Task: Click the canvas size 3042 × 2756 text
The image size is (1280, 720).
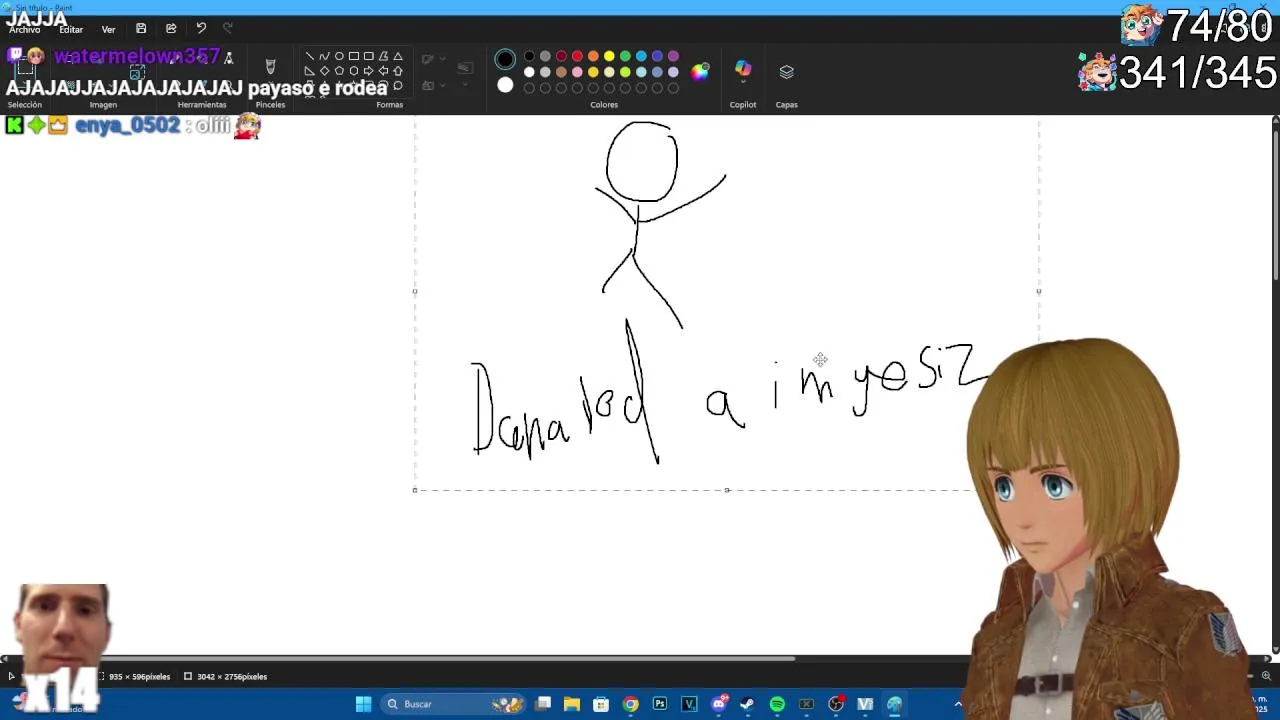Action: pos(232,677)
